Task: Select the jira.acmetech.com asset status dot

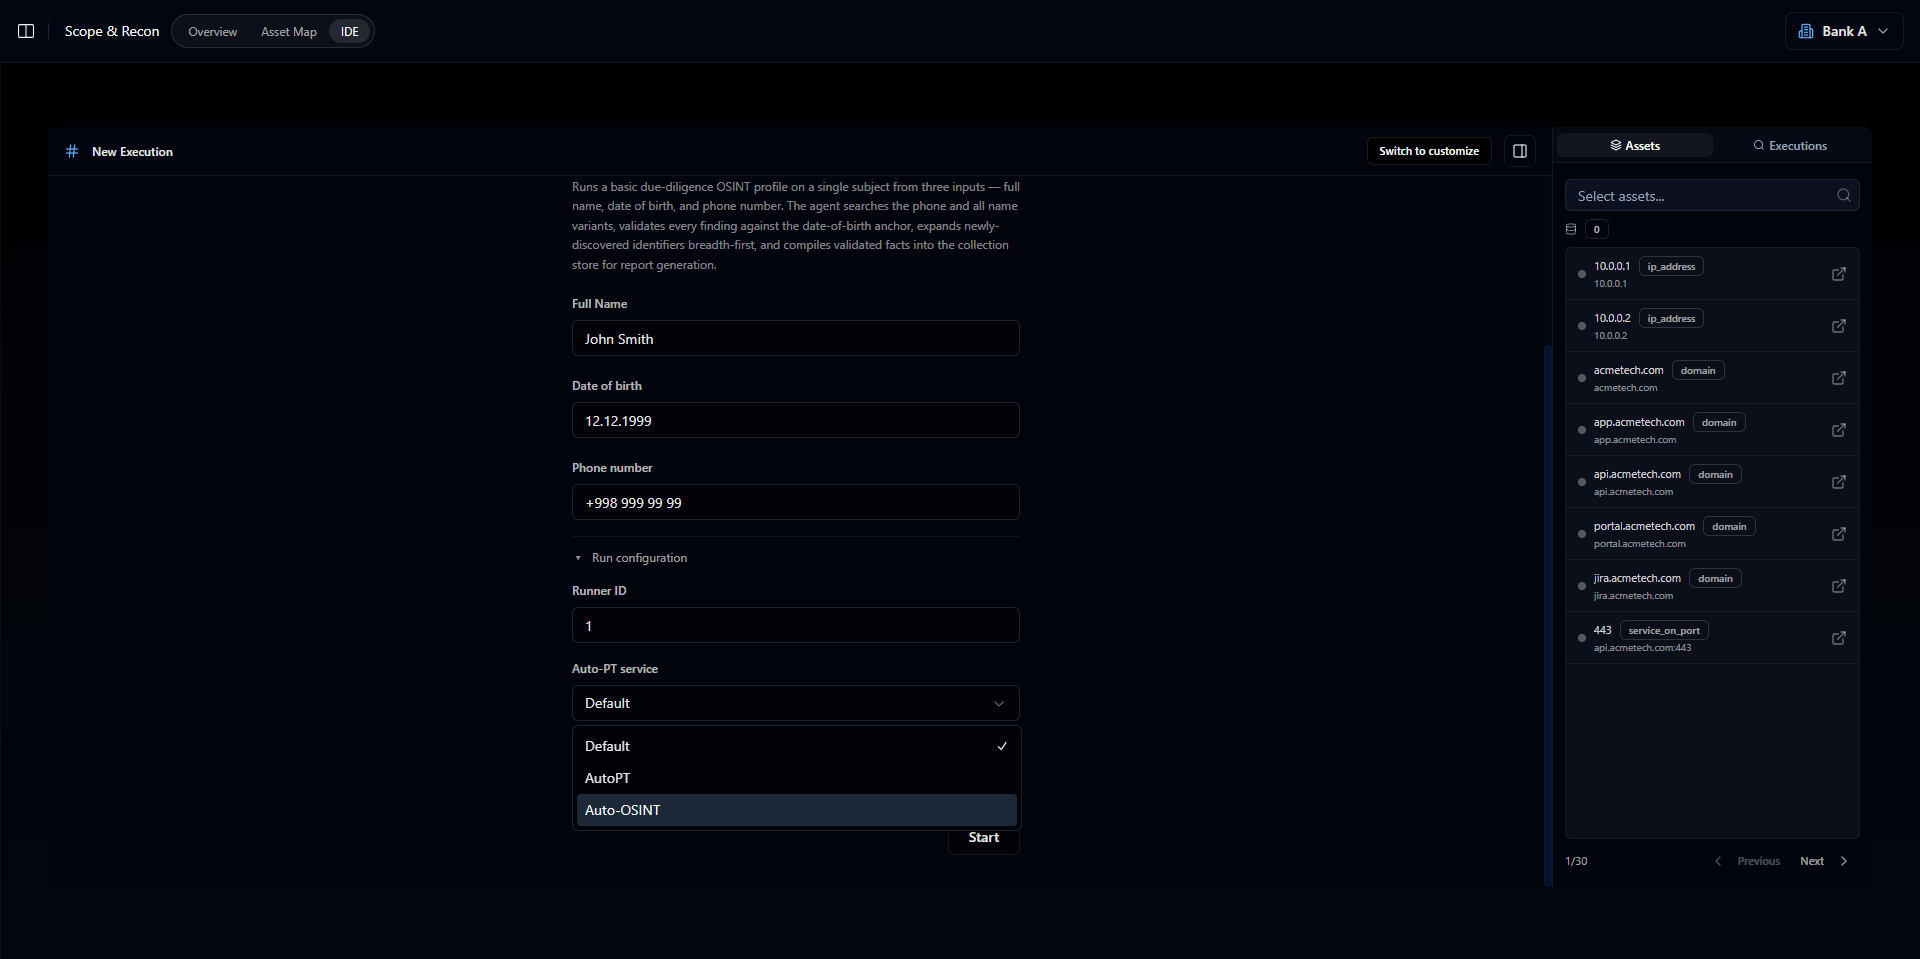Action: 1581,586
